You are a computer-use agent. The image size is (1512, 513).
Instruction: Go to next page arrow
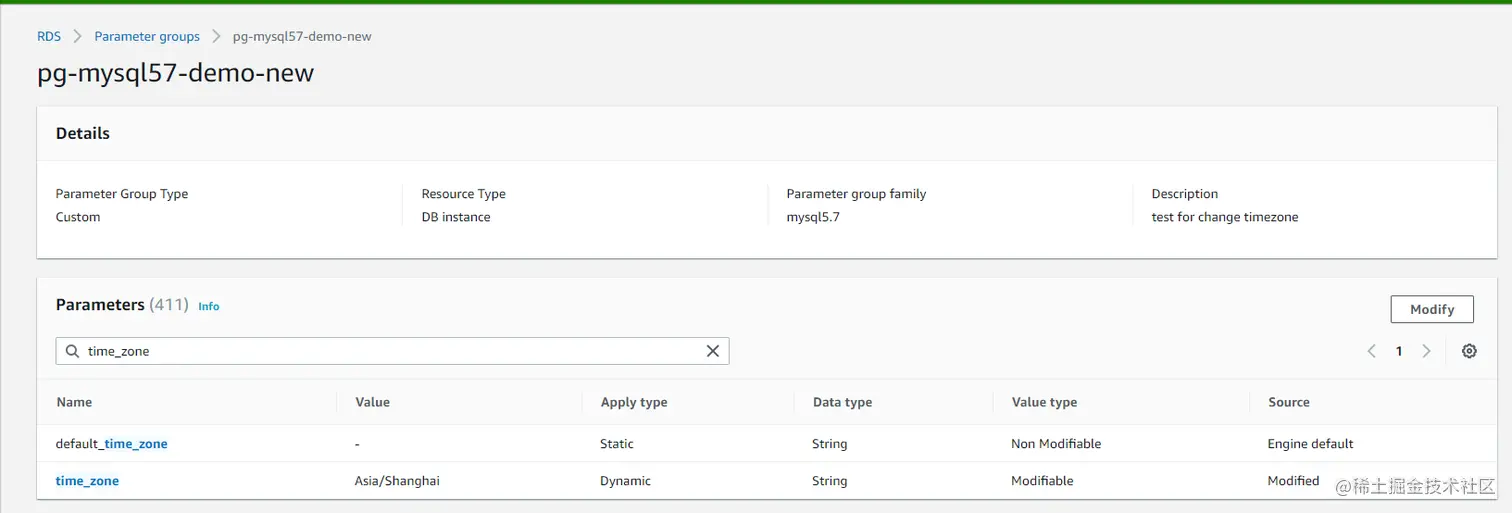1427,351
